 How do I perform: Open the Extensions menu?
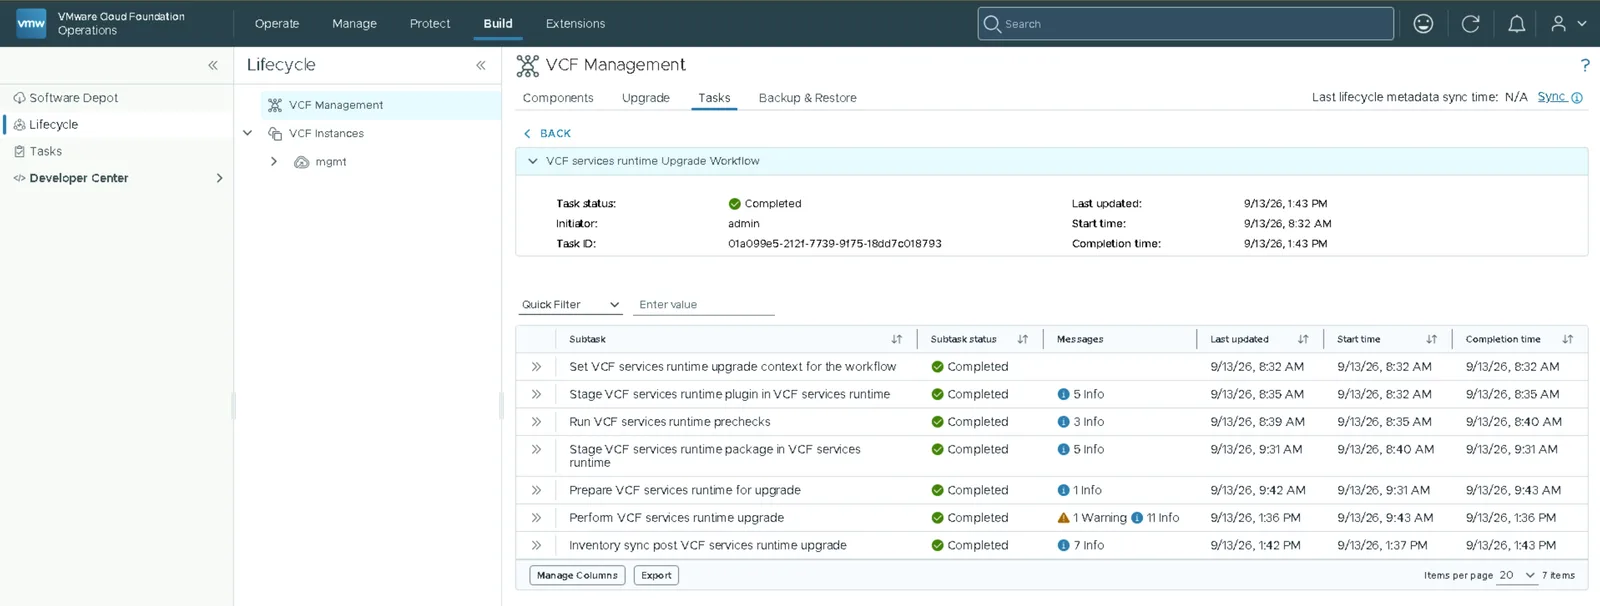tap(575, 24)
